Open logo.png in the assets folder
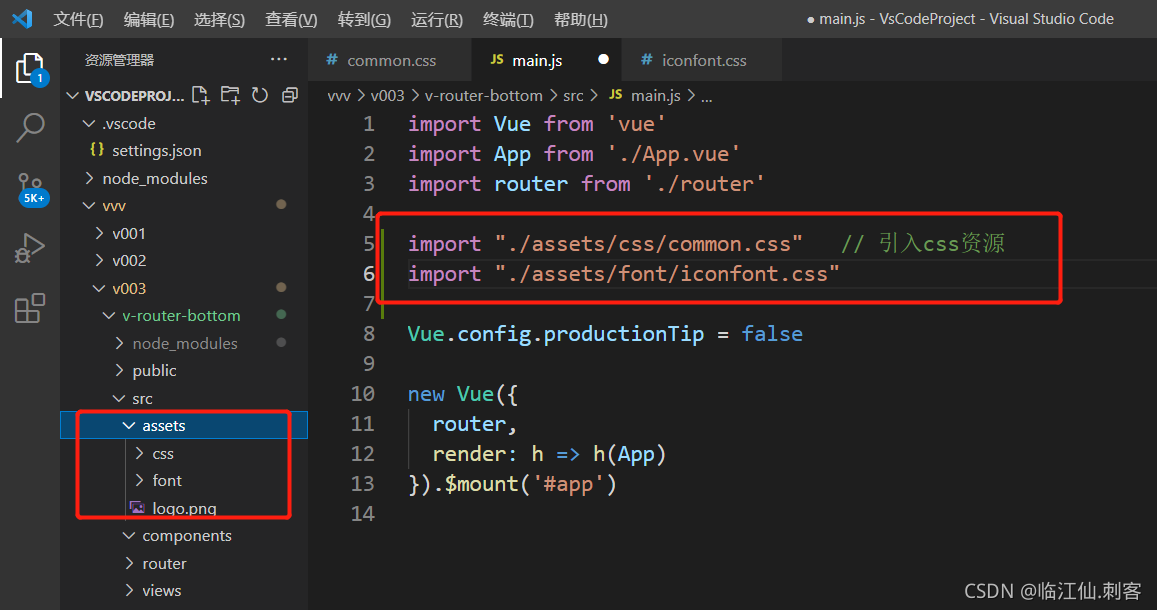This screenshot has height=610, width=1157. point(184,508)
